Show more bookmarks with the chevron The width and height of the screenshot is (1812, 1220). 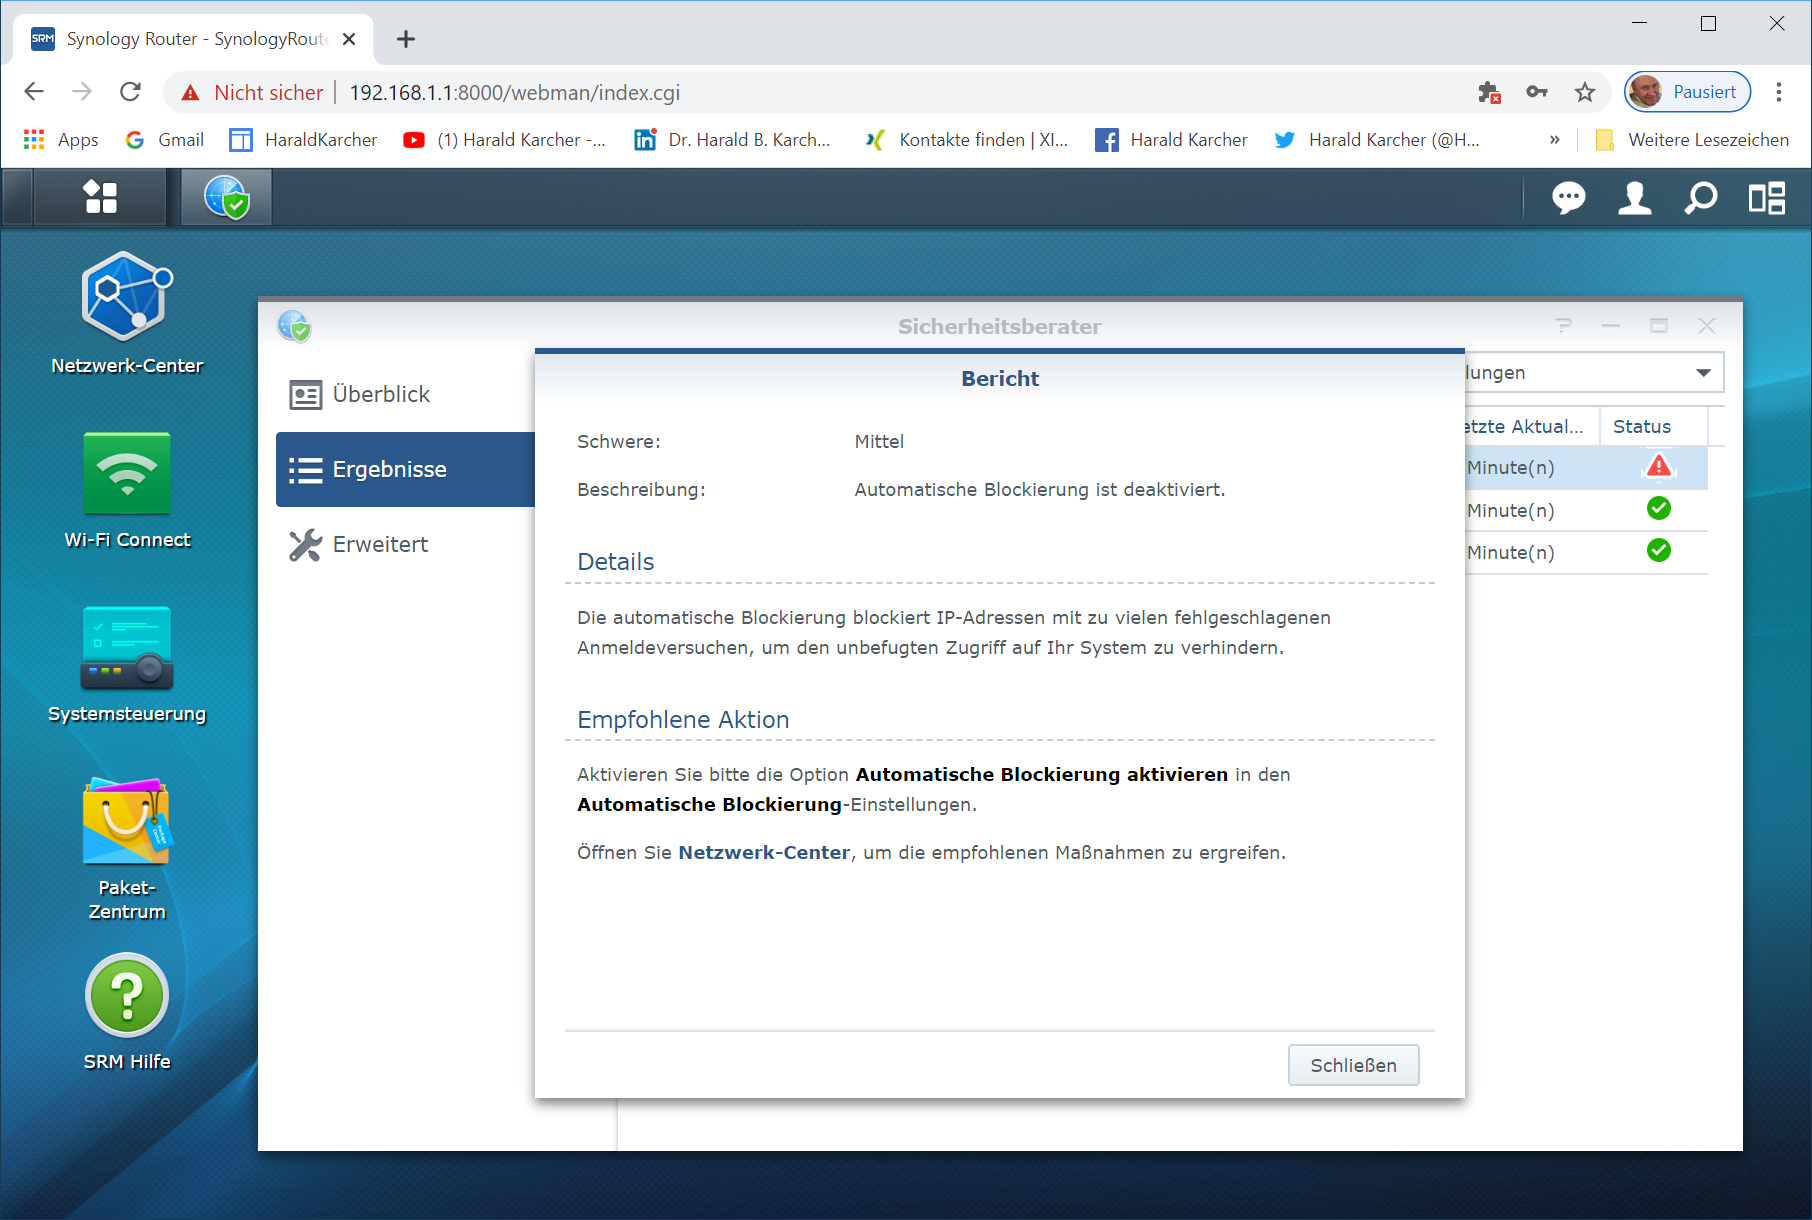[1554, 140]
